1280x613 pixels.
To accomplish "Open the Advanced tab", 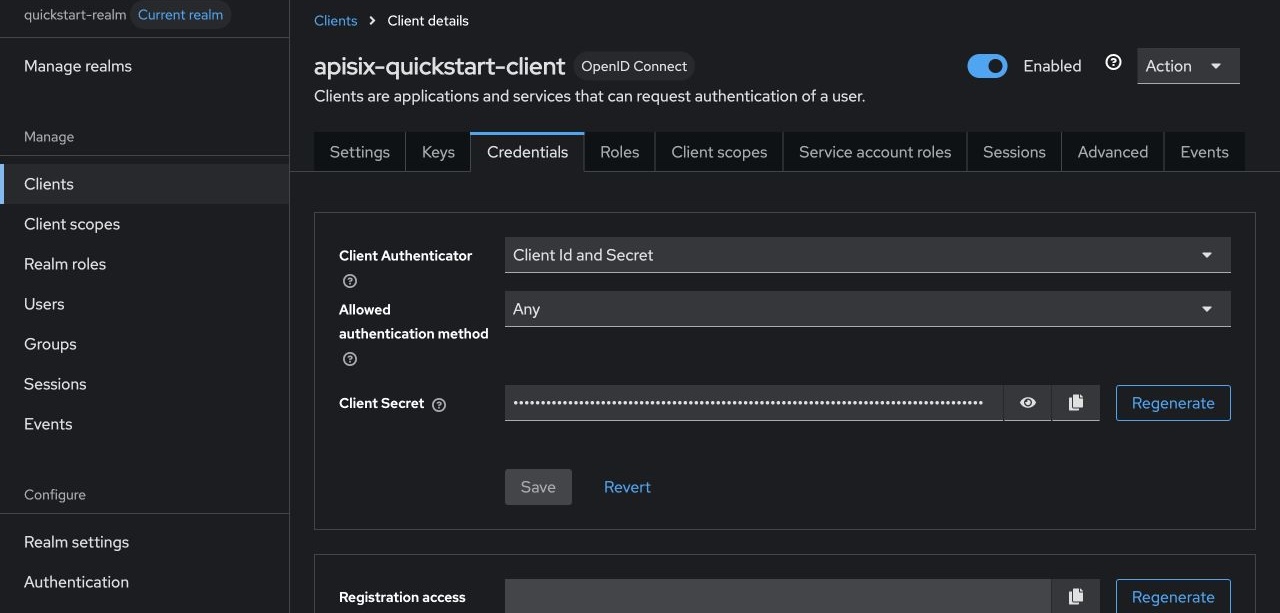I will pyautogui.click(x=1113, y=152).
